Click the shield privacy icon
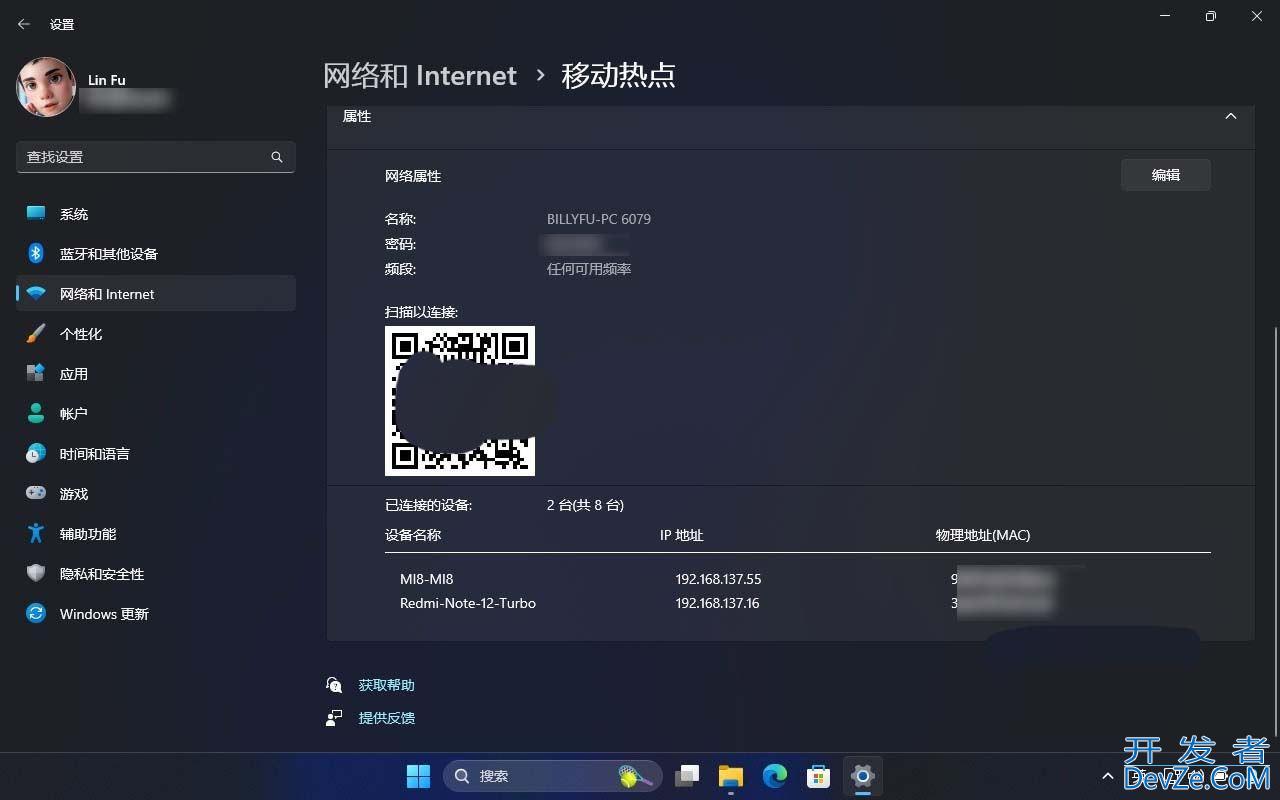Viewport: 1280px width, 800px height. click(x=36, y=574)
